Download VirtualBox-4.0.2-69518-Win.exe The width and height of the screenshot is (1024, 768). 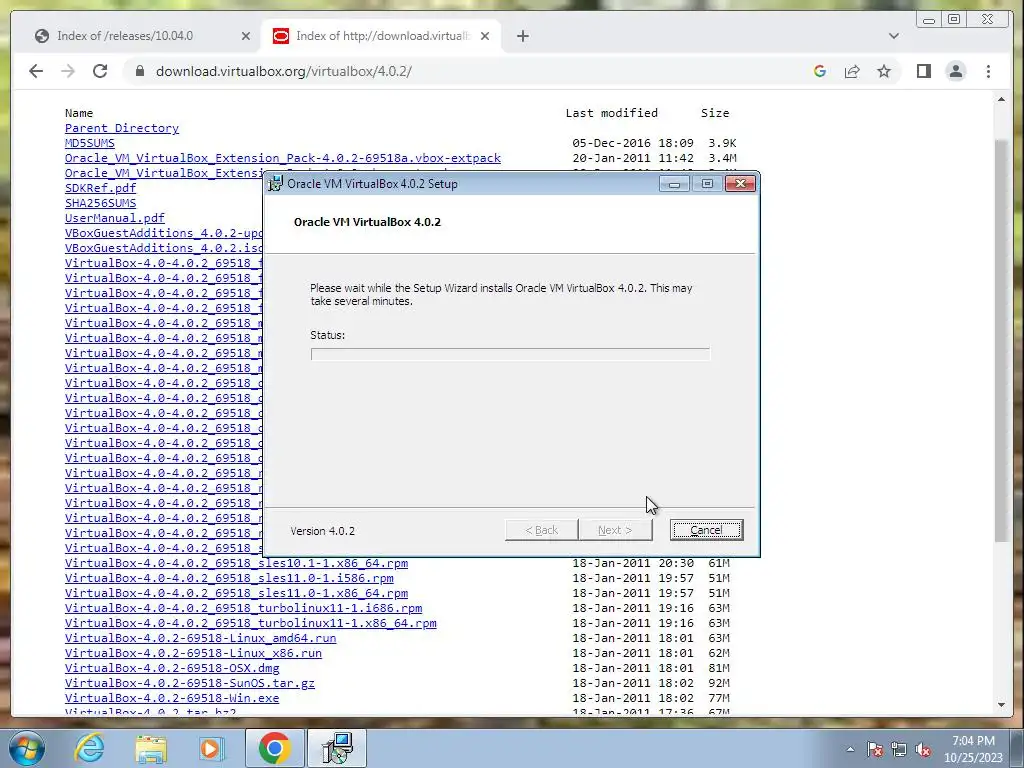pyautogui.click(x=172, y=698)
